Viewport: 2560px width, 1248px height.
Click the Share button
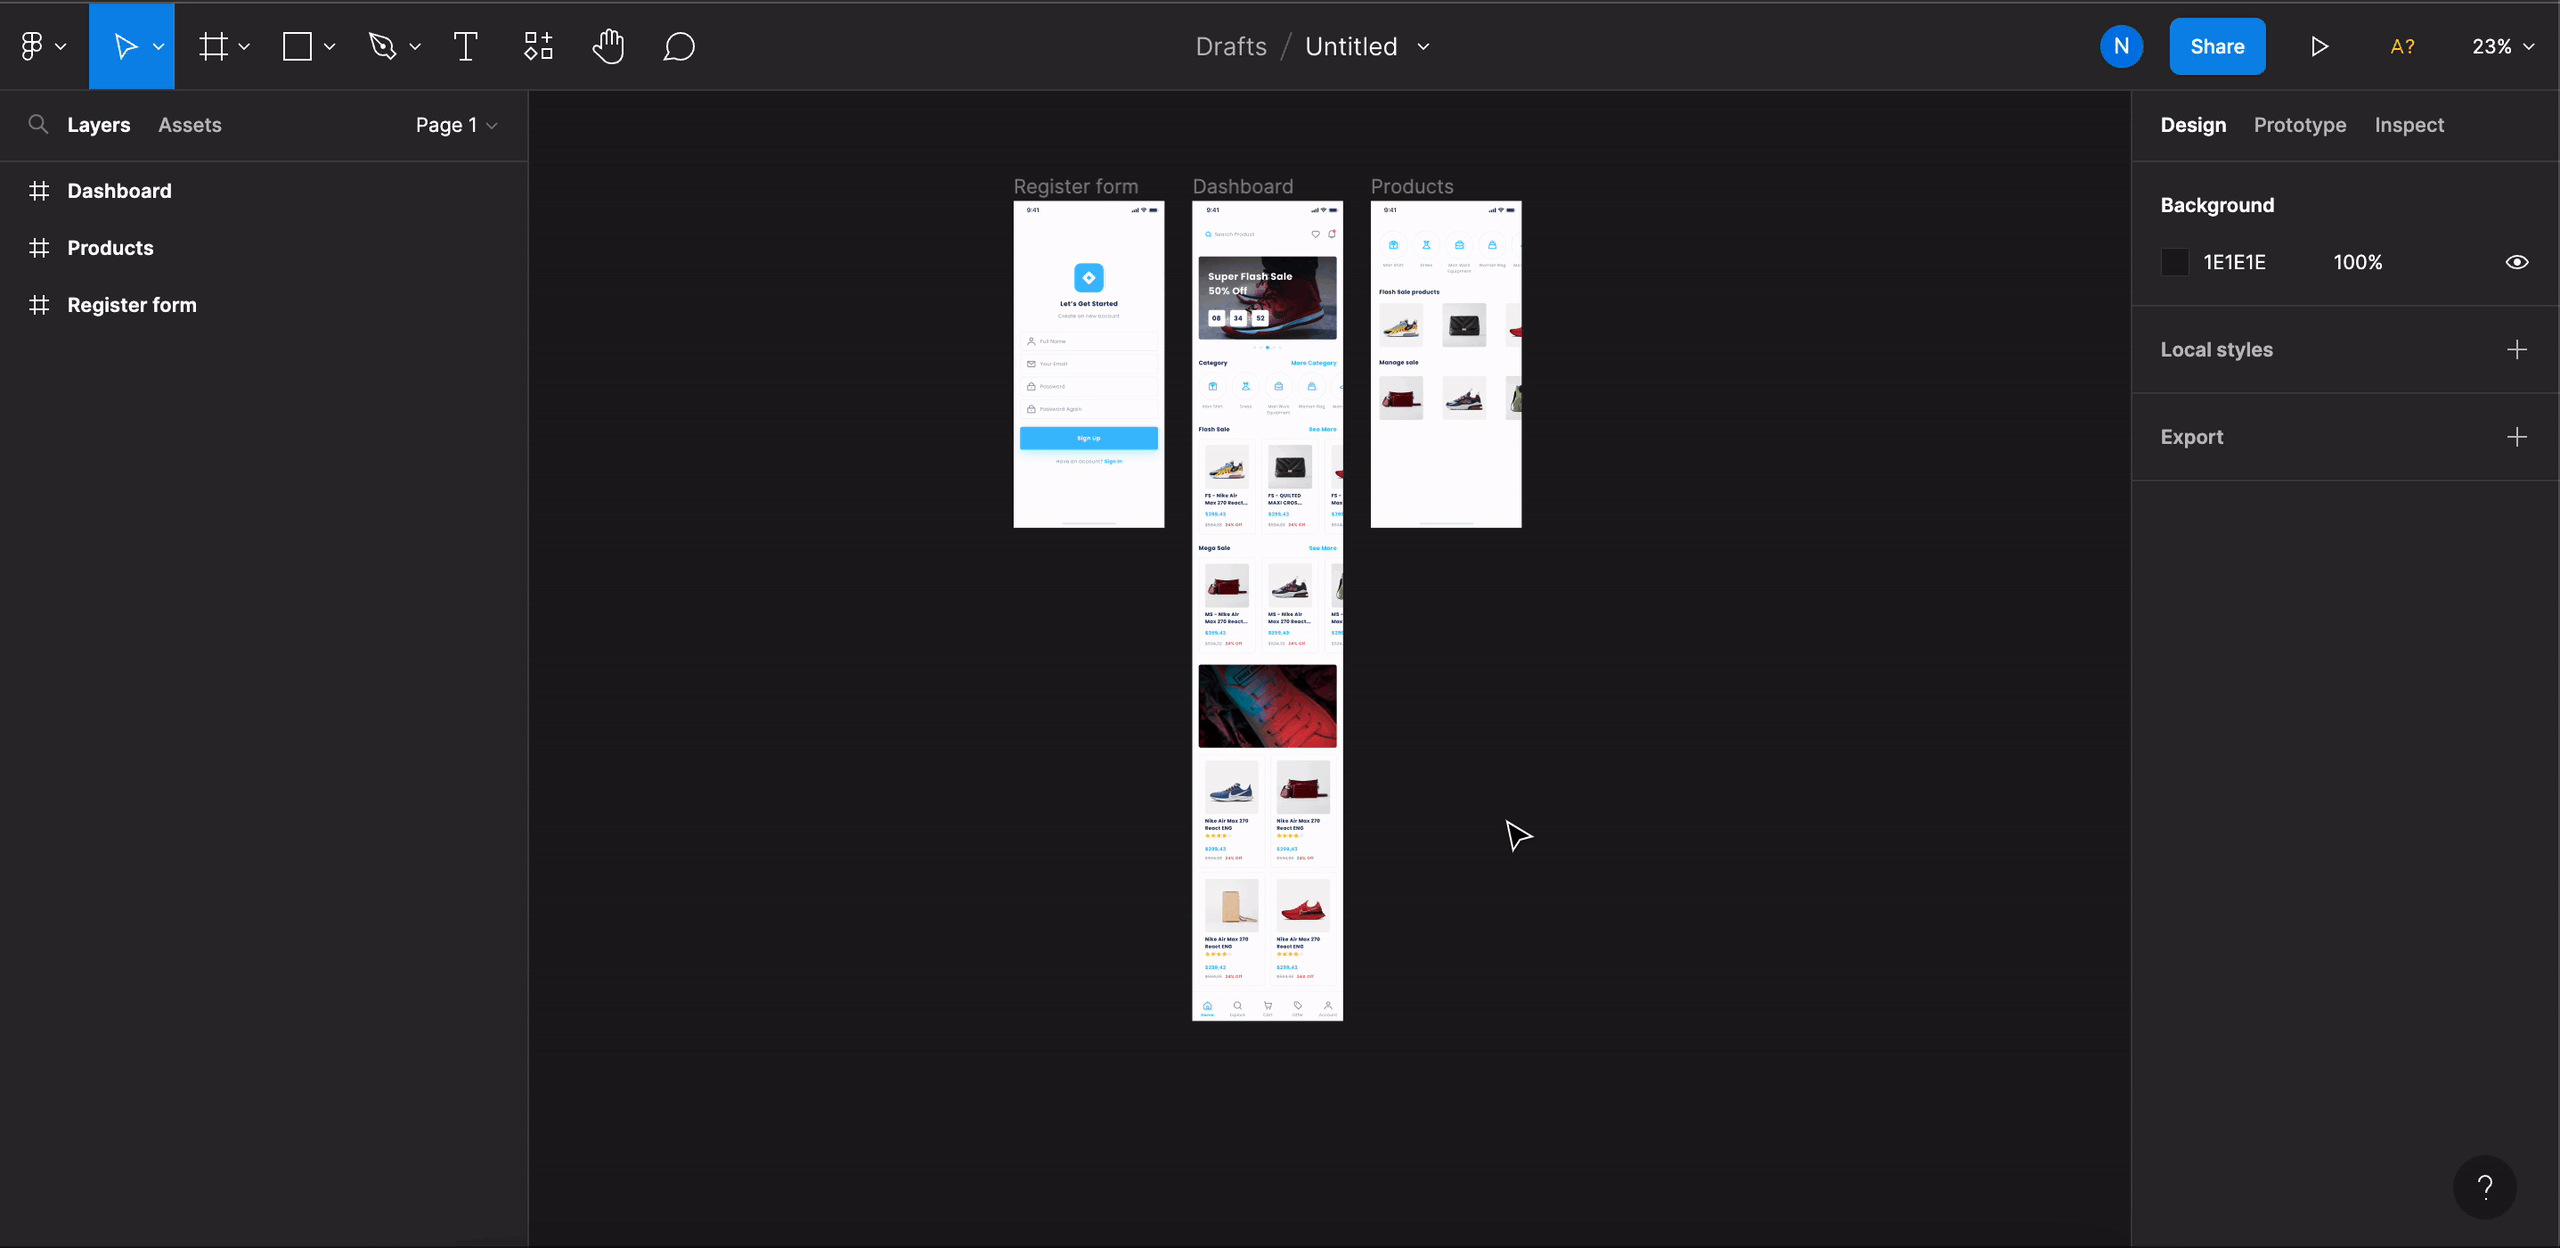[2217, 46]
